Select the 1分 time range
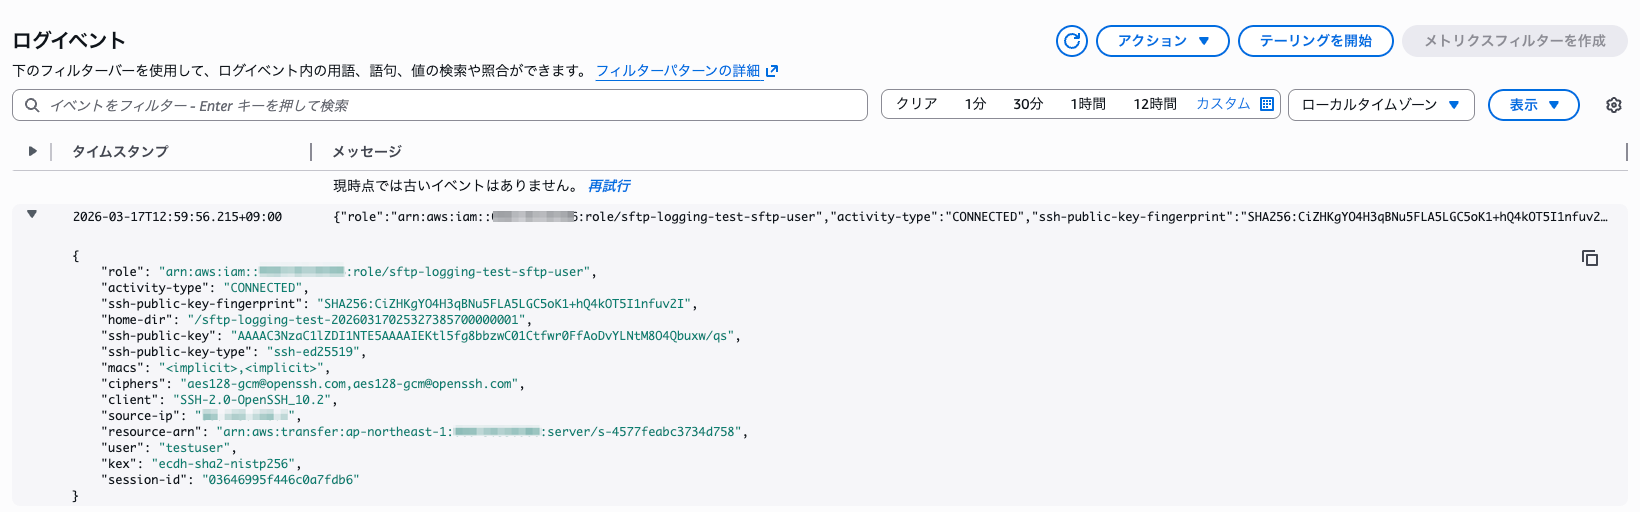This screenshot has height=512, width=1640. (x=975, y=104)
